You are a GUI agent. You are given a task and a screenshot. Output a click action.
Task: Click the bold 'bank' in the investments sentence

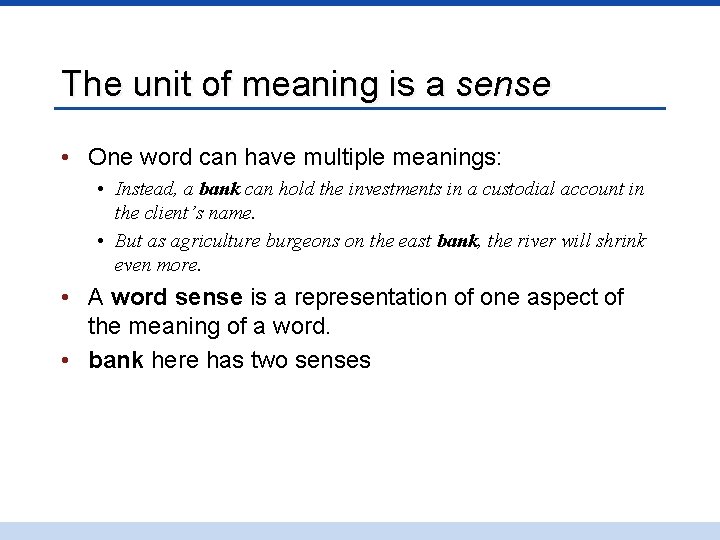pos(219,189)
